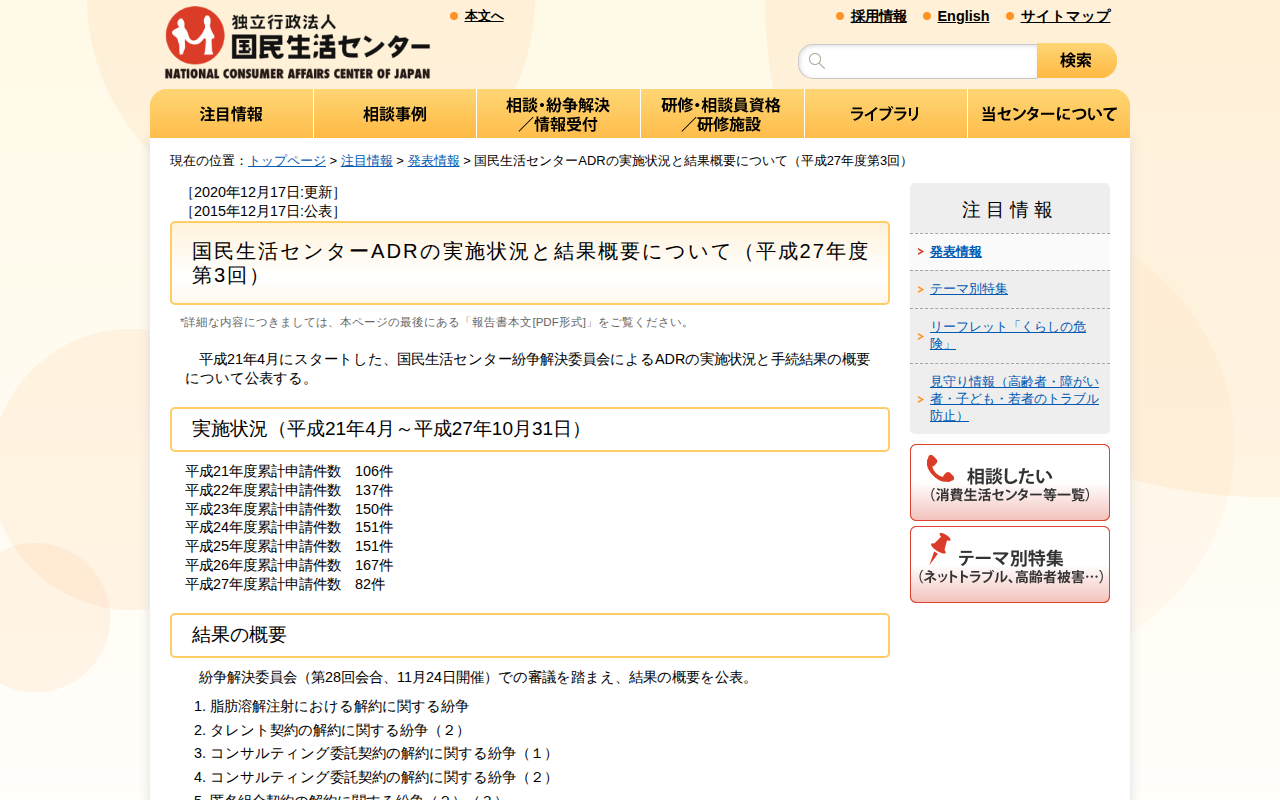Viewport: 1280px width, 800px height.
Task: Click the magnifier icon in search box
Action: tap(817, 61)
